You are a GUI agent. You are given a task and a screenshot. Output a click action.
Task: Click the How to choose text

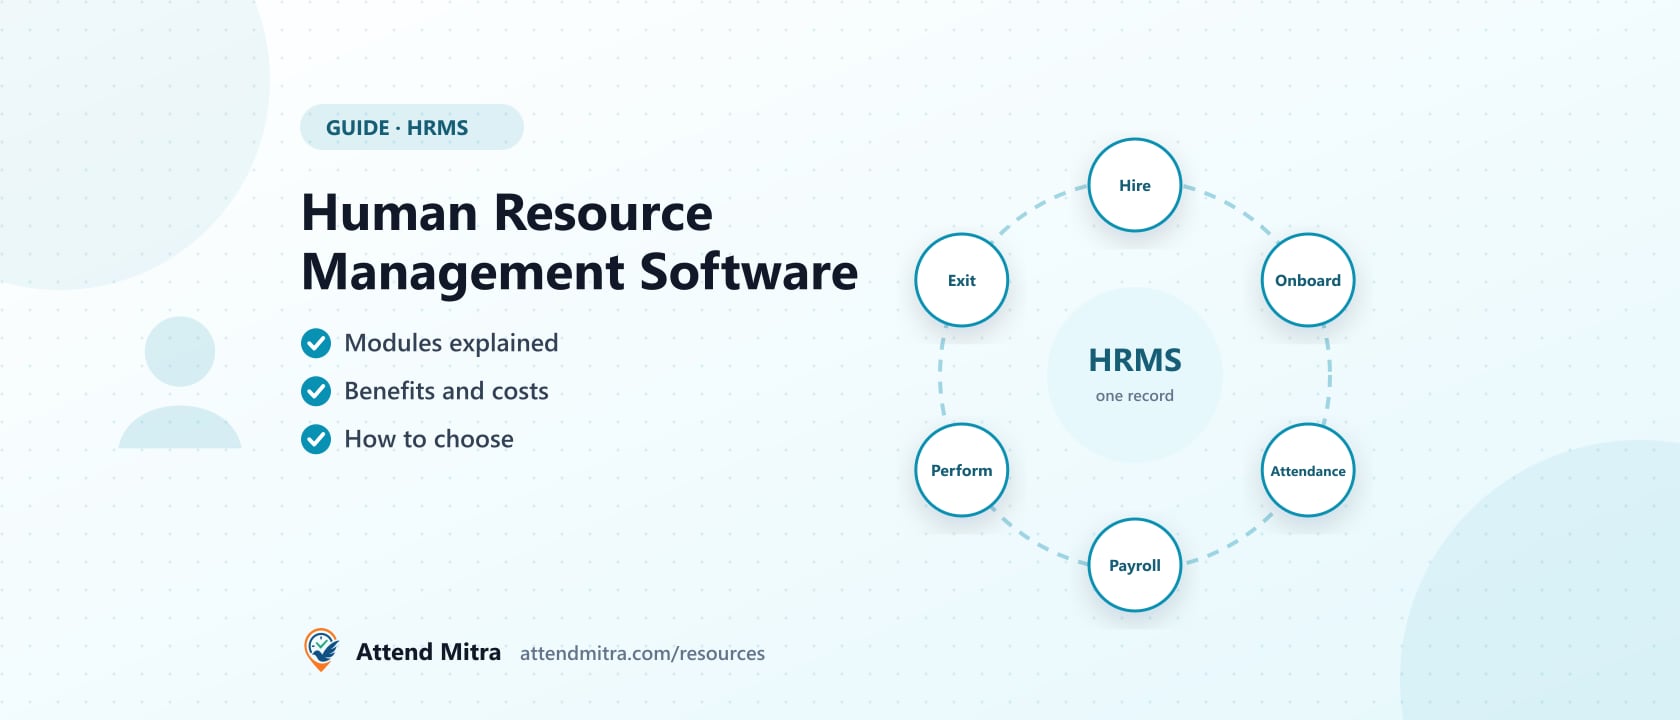click(429, 439)
